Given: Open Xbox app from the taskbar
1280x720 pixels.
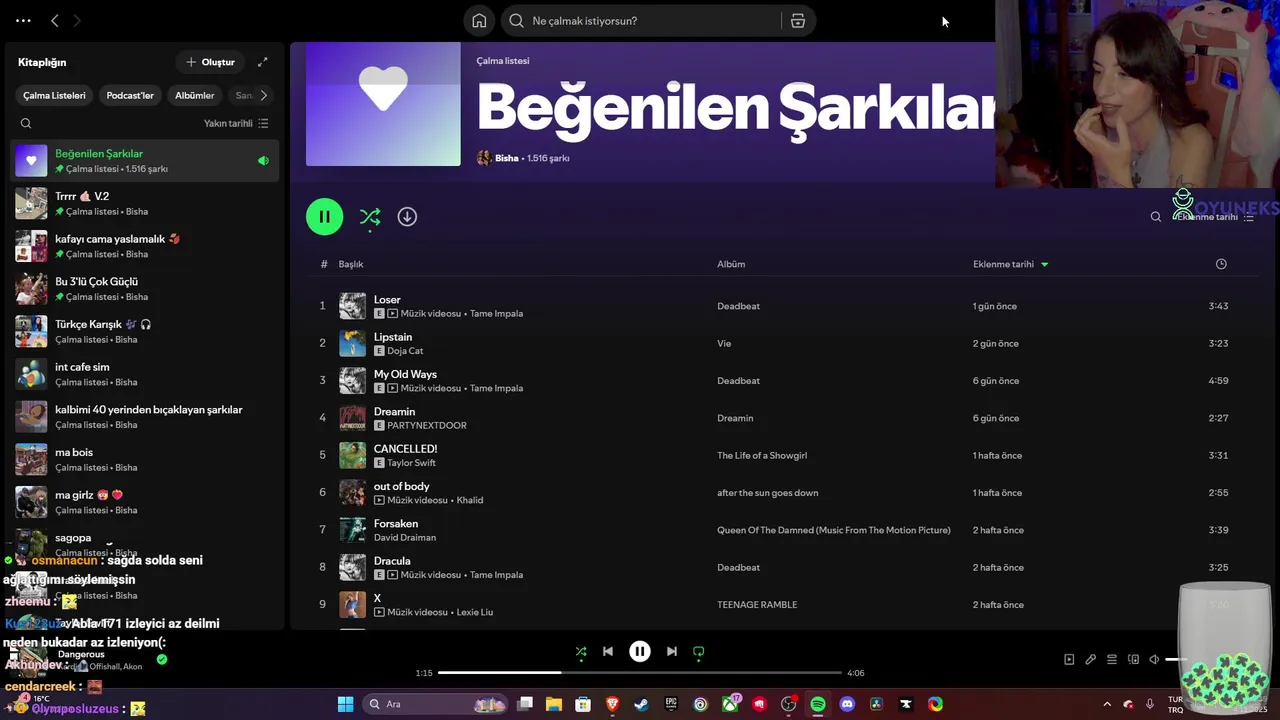Looking at the screenshot, I should [x=730, y=704].
